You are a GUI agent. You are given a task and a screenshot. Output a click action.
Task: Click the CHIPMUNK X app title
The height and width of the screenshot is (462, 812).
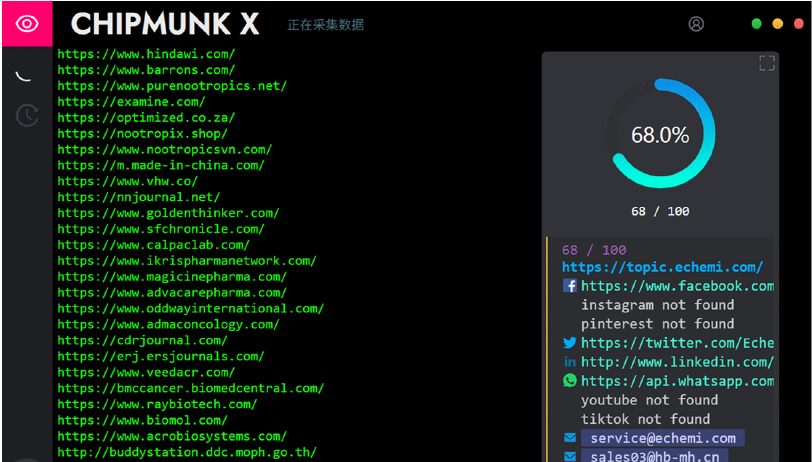(x=165, y=24)
